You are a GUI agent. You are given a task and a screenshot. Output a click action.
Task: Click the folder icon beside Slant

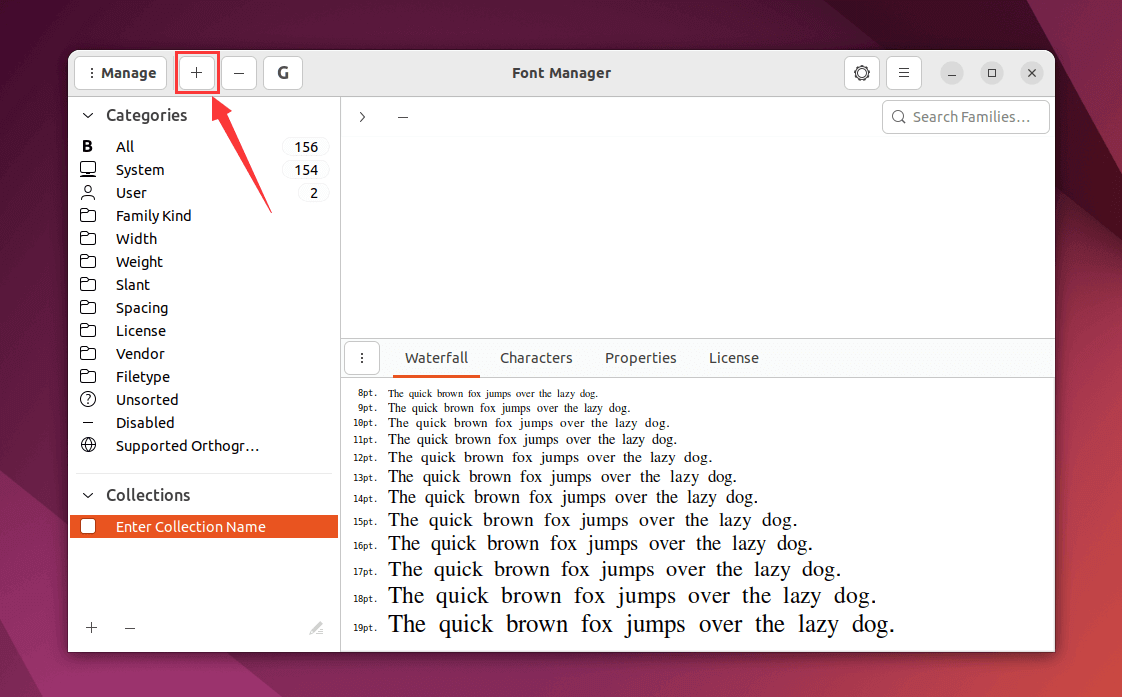[x=88, y=284]
